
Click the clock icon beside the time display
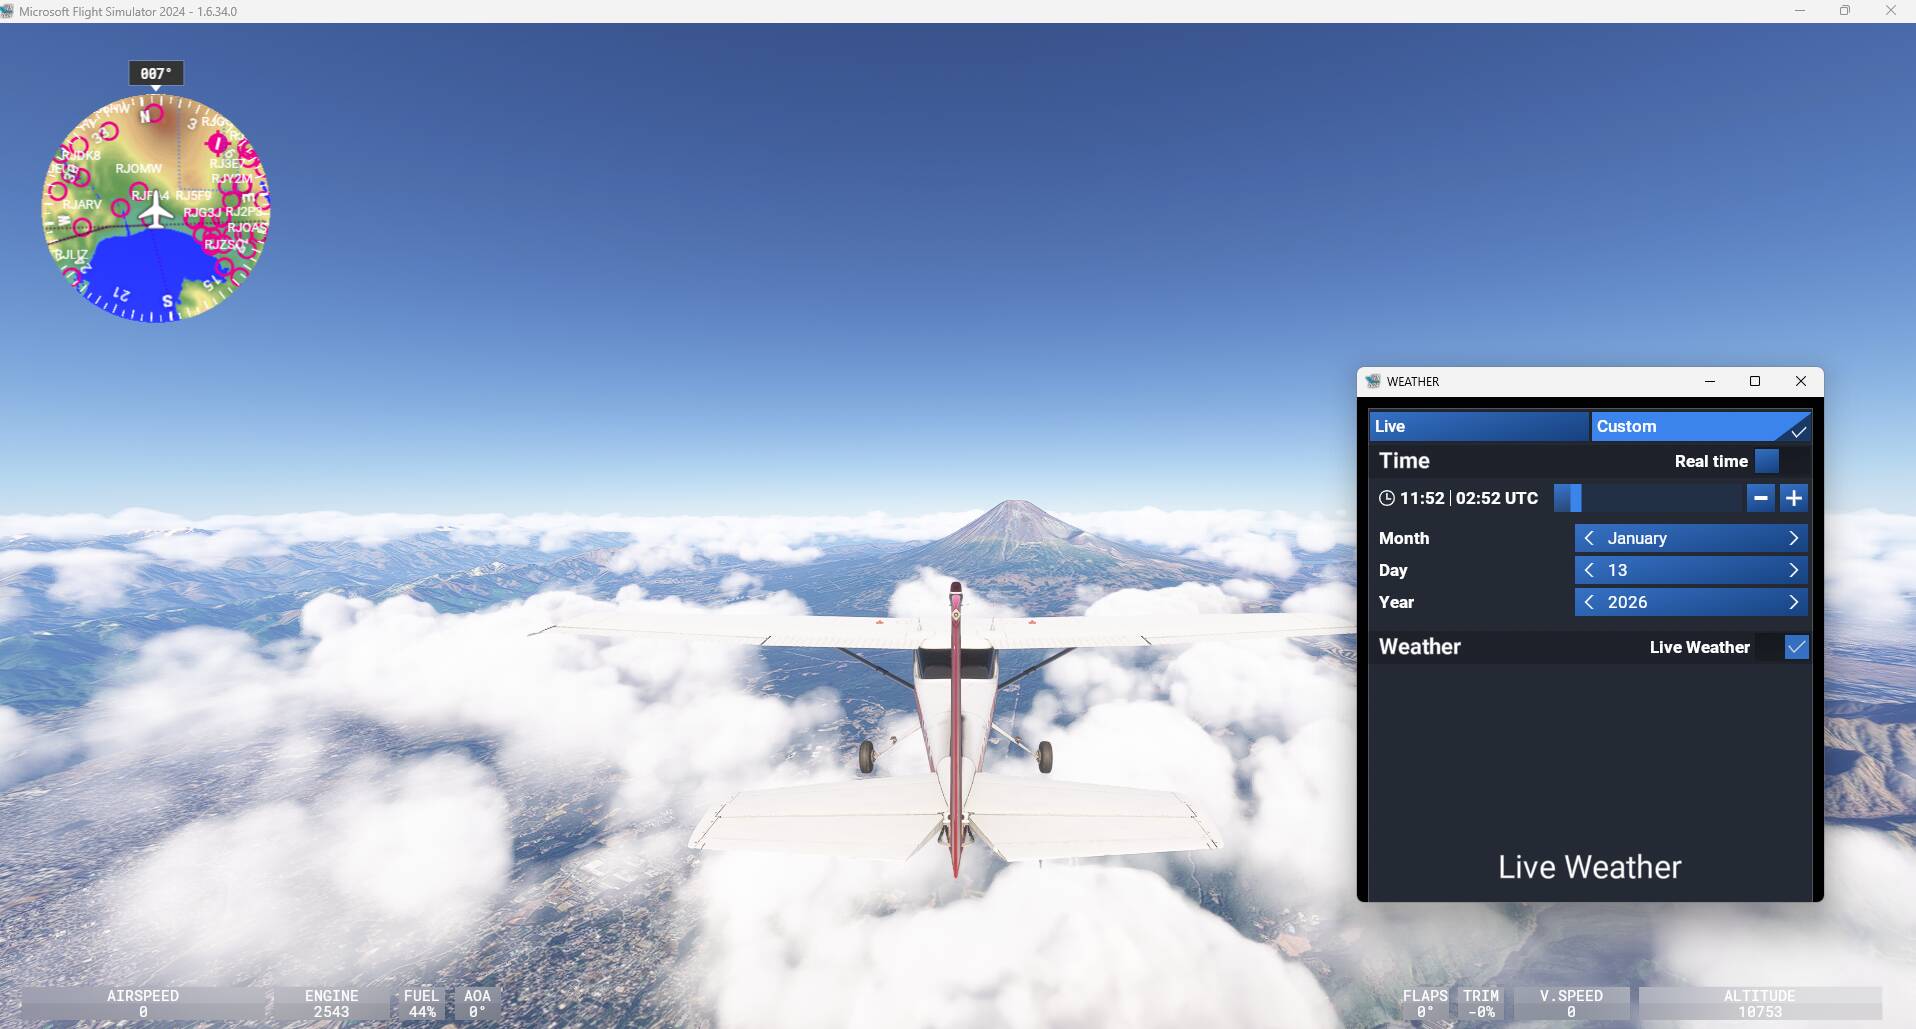(1387, 498)
